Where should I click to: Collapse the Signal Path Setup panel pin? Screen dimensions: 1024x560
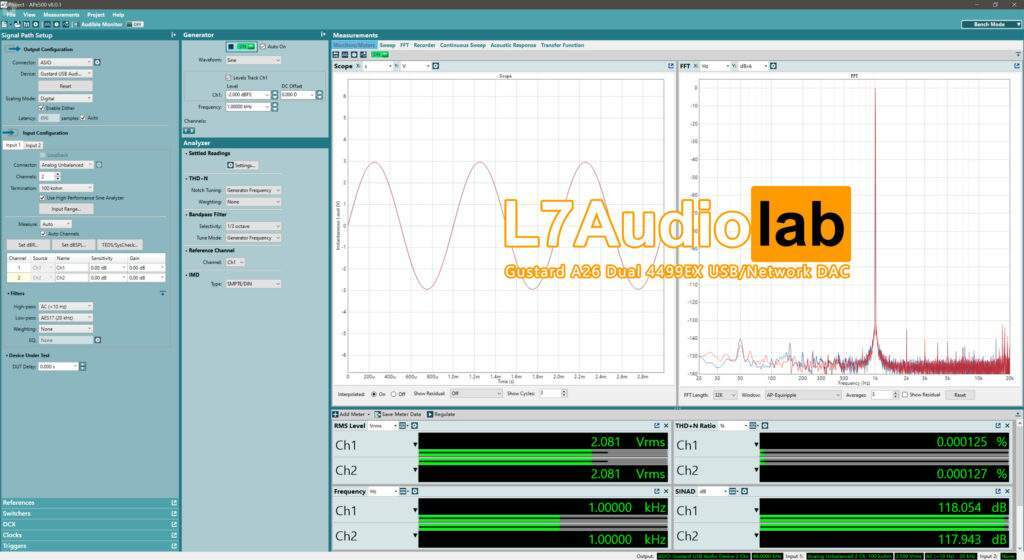point(173,35)
